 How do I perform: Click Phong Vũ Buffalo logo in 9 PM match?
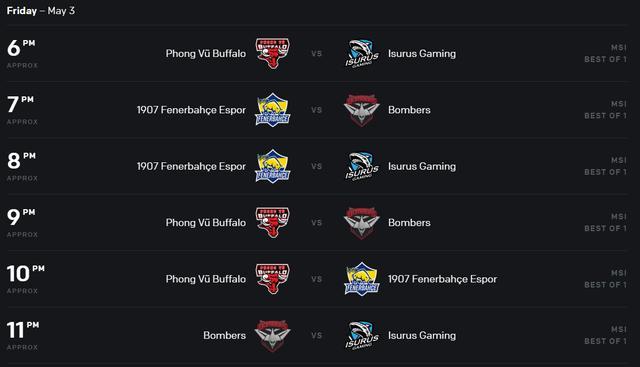[x=273, y=222]
